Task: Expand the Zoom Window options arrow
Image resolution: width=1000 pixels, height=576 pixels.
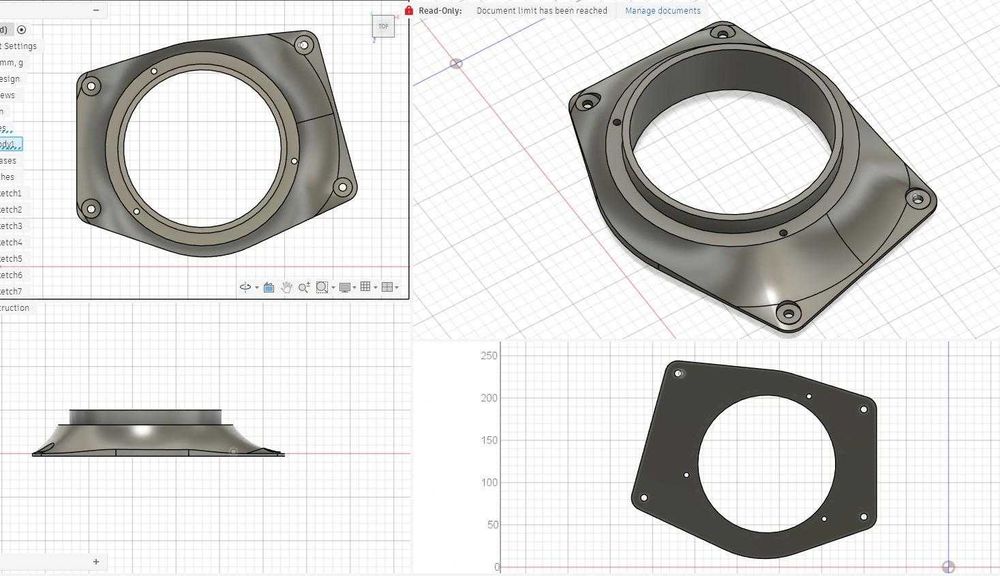Action: click(x=333, y=288)
